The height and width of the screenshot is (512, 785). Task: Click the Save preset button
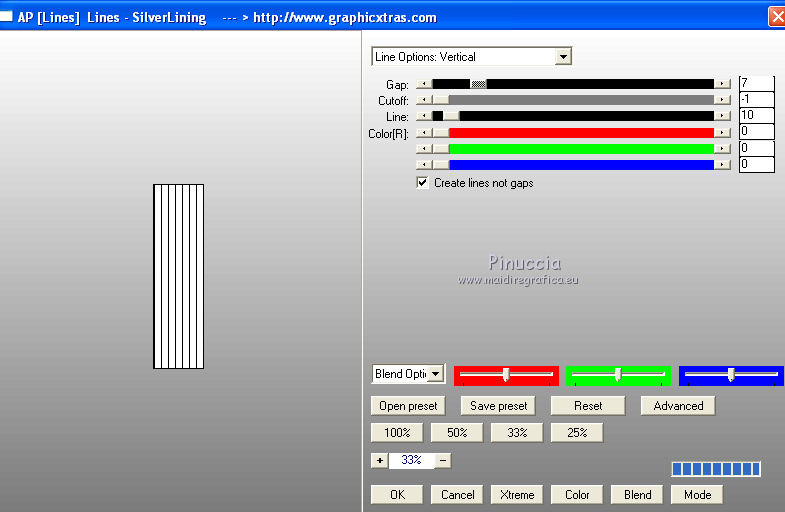pyautogui.click(x=498, y=405)
